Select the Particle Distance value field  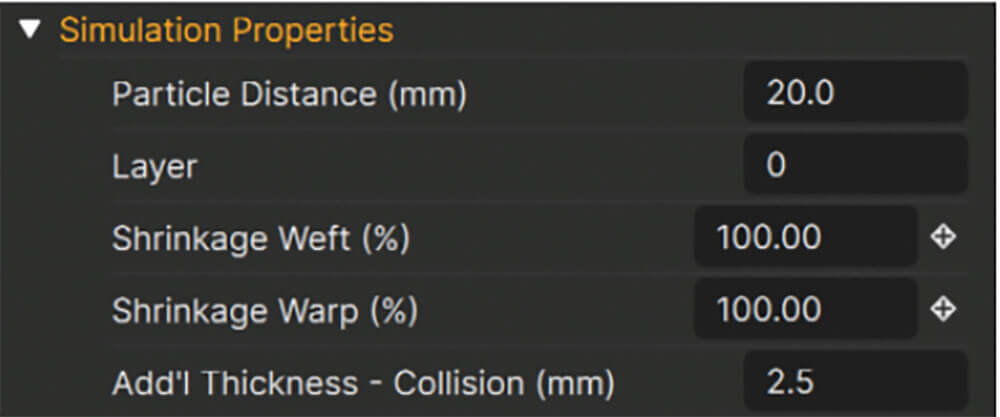point(855,93)
